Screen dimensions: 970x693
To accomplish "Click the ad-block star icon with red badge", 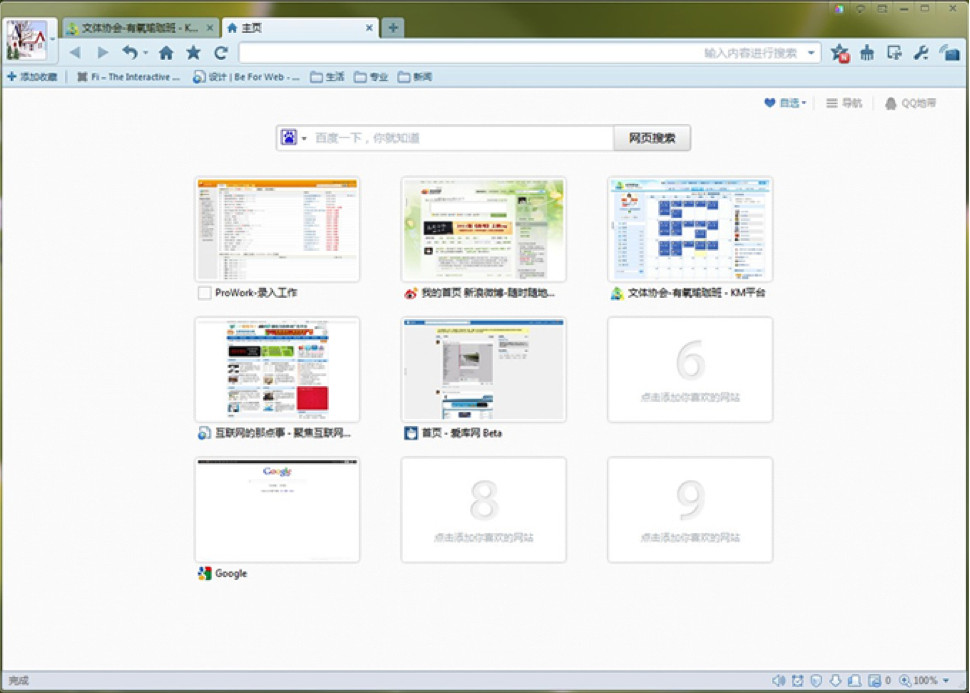I will (x=840, y=53).
